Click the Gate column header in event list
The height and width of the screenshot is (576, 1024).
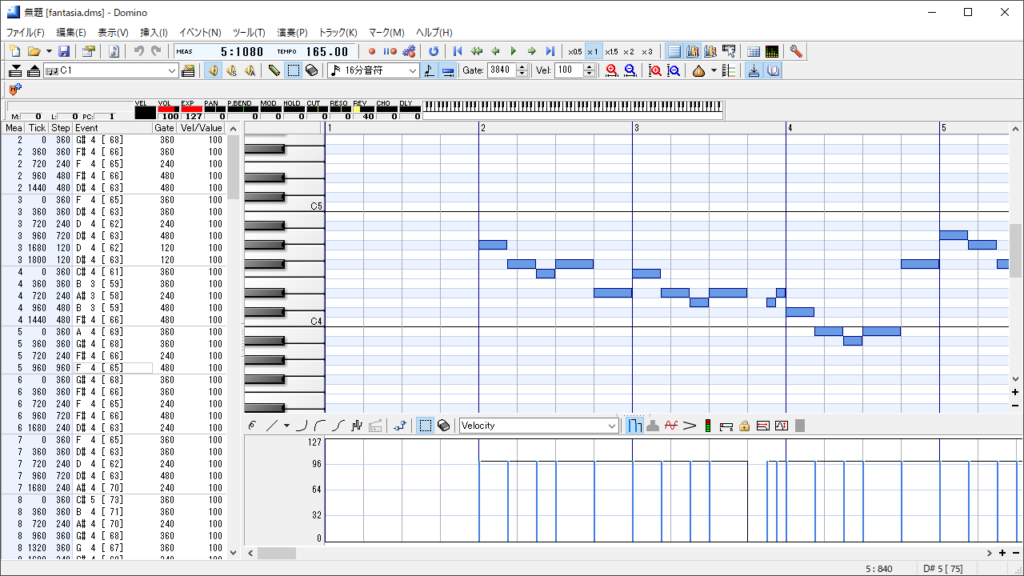point(165,128)
